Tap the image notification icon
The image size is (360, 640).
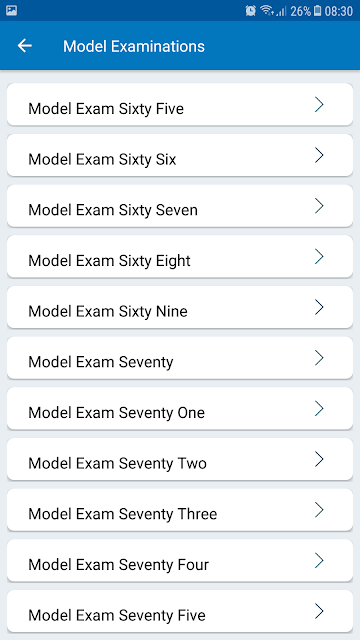tap(11, 11)
